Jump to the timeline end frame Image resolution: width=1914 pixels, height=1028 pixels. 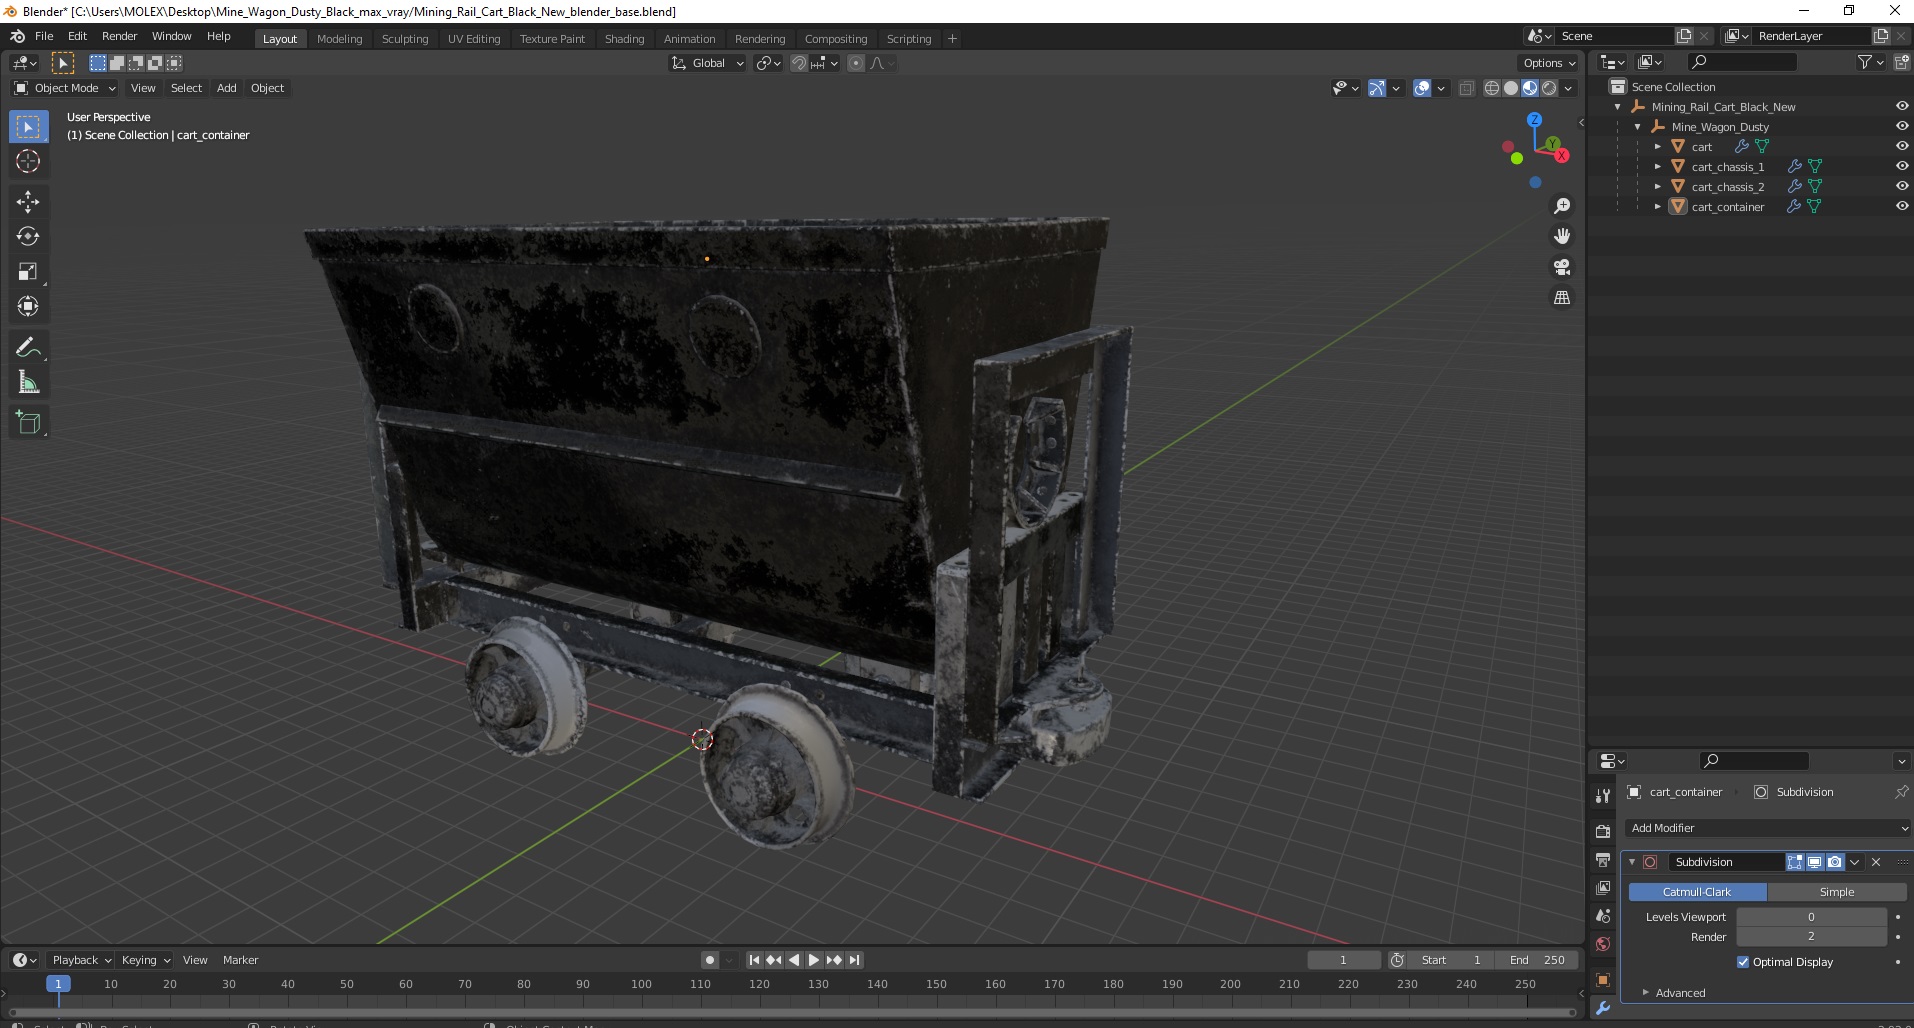(x=854, y=960)
